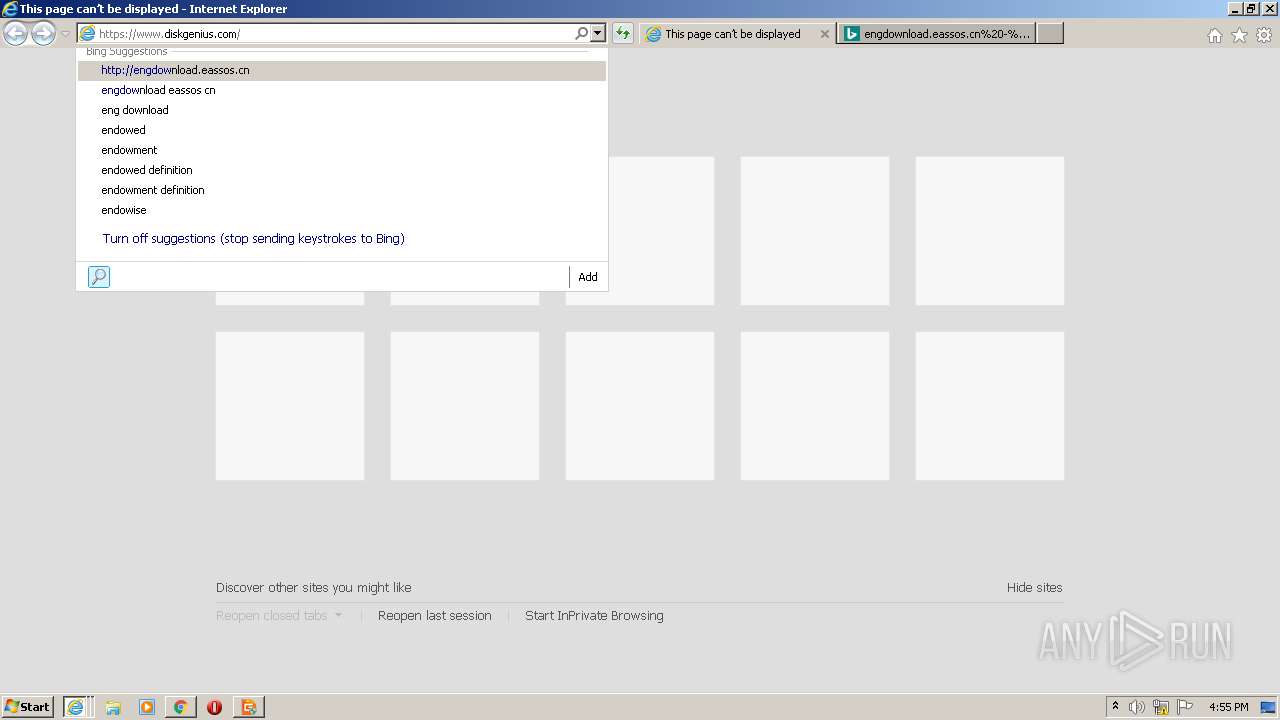The width and height of the screenshot is (1280, 720).
Task: Click the volume speaker tray icon
Action: (x=1137, y=707)
